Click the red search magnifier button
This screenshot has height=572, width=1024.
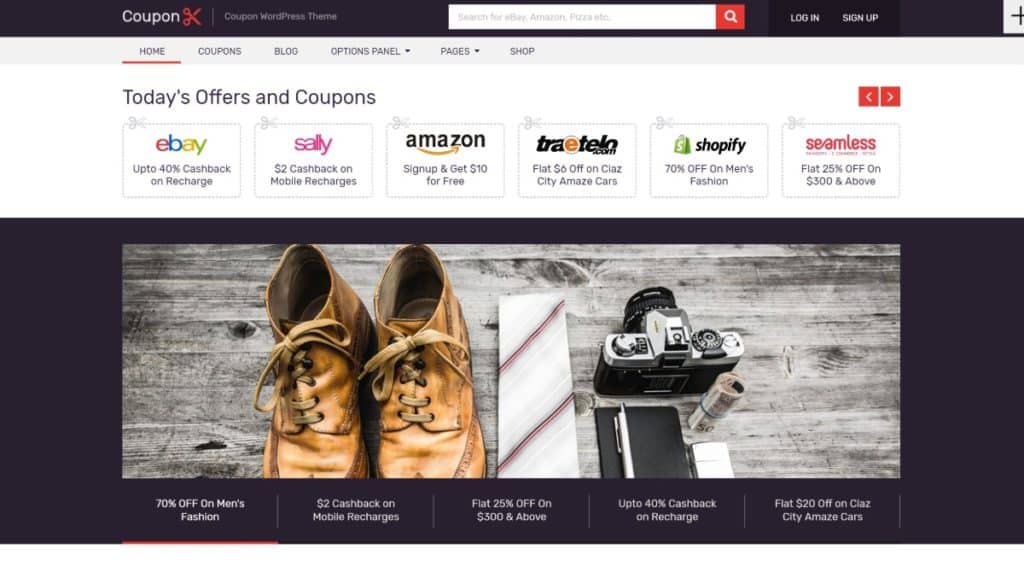pyautogui.click(x=730, y=17)
